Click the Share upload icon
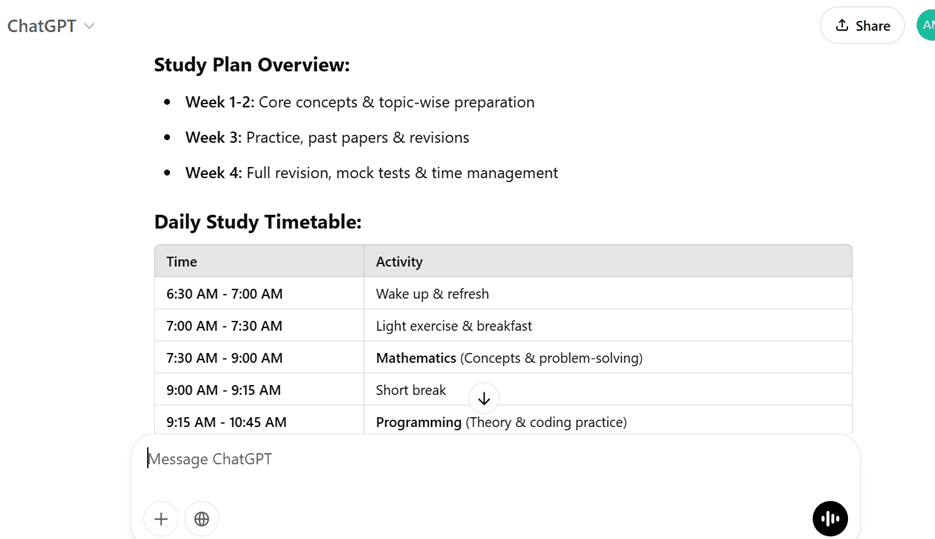 pos(842,25)
